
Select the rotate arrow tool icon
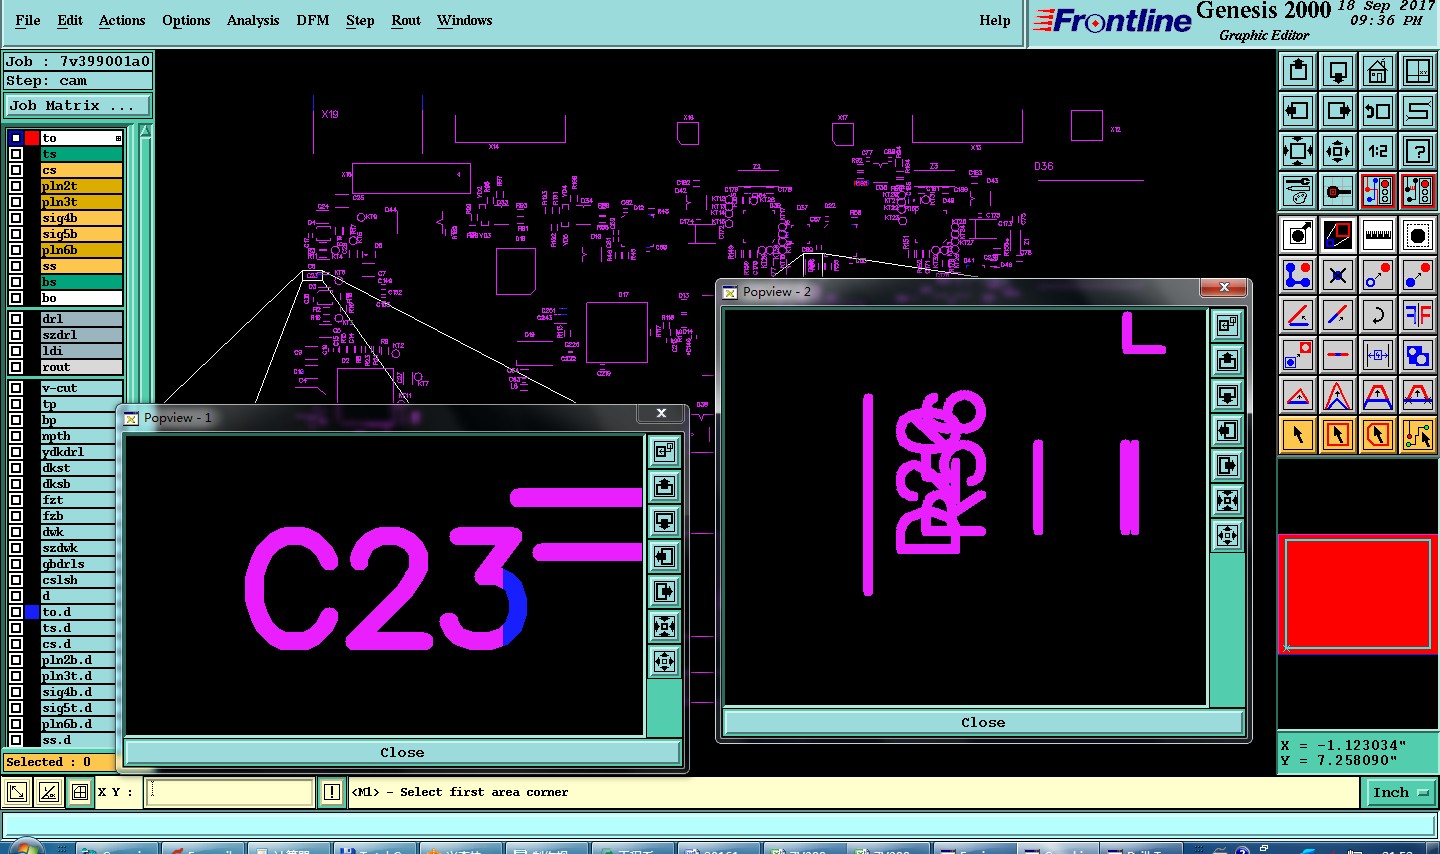1378,315
